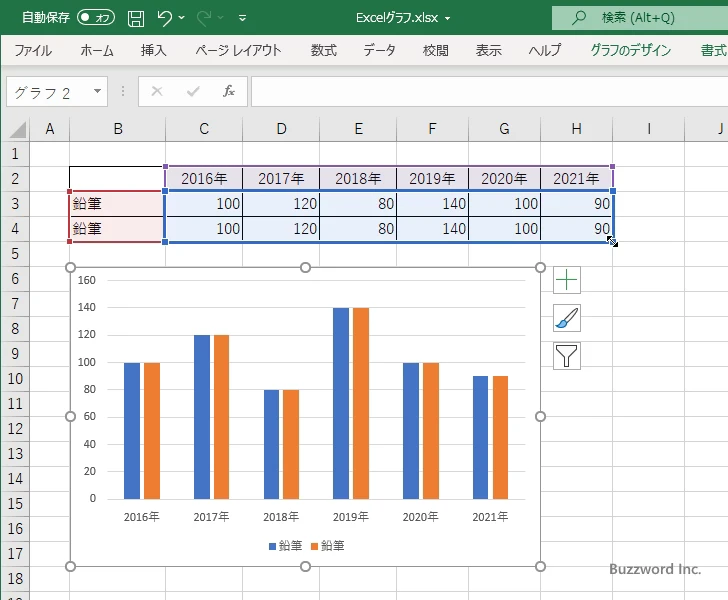Screen dimensions: 728x600
Task: Open the グラフのデザイン tab
Action: click(x=630, y=50)
